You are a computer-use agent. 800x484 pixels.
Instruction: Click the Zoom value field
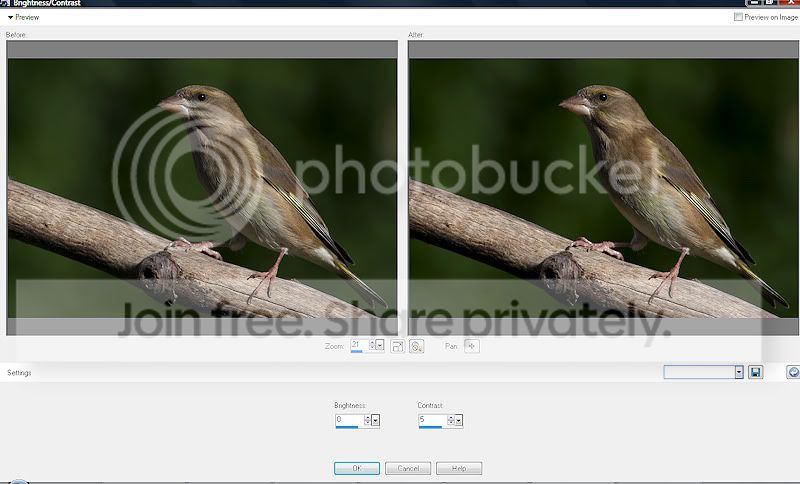360,345
